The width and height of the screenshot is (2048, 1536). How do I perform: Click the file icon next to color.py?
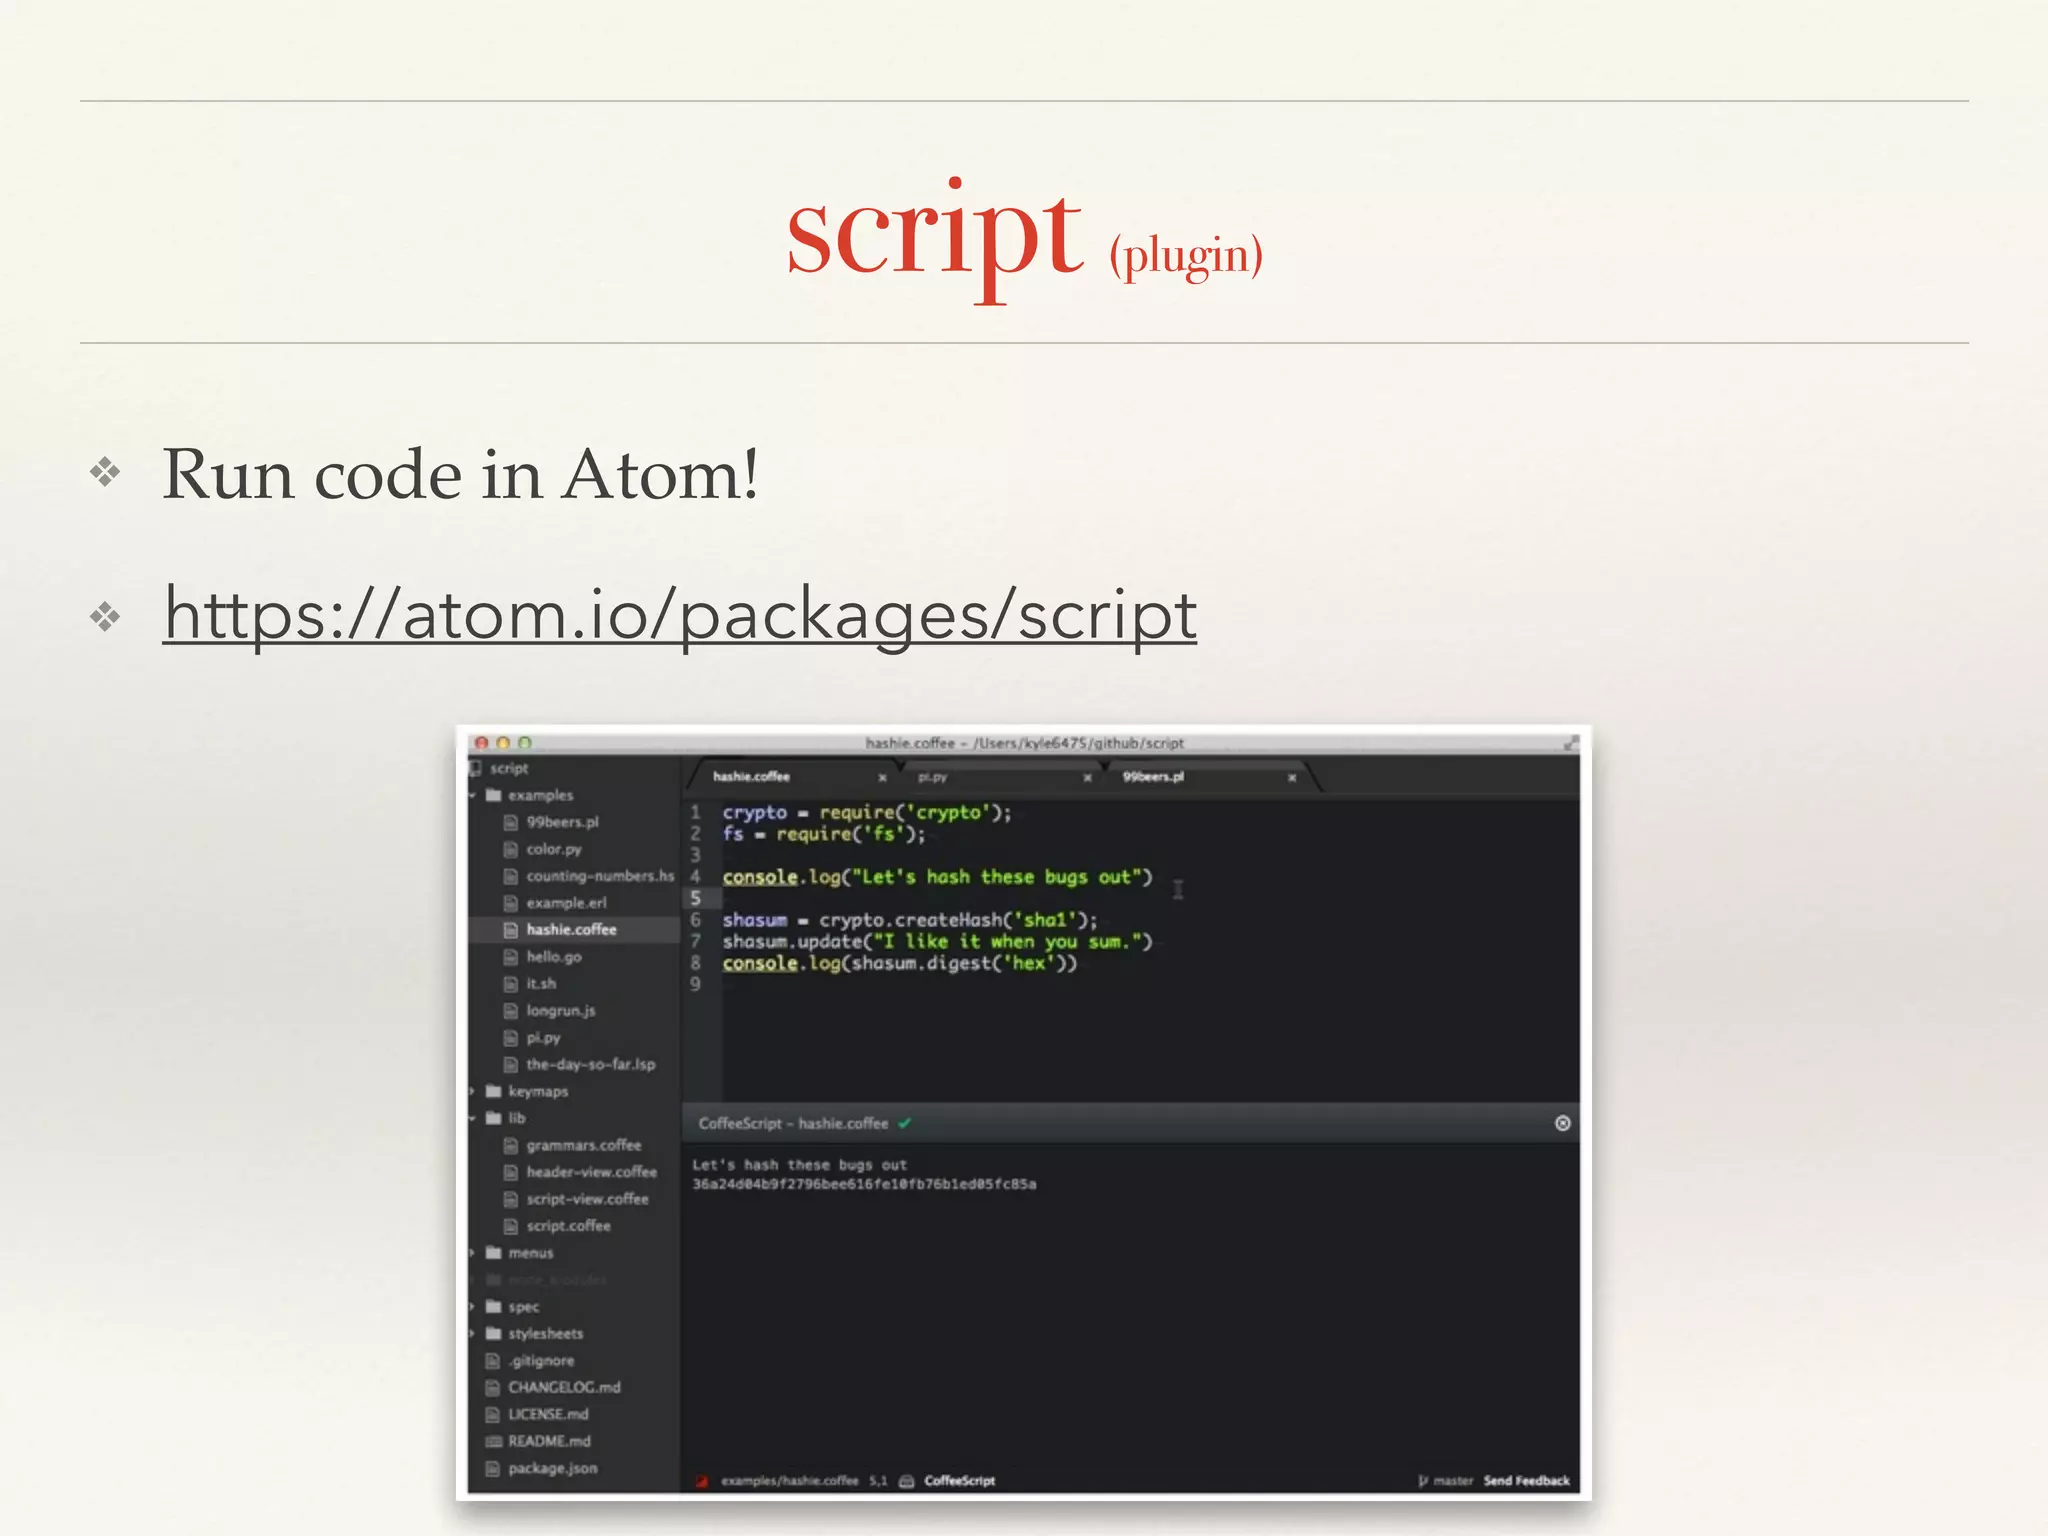[x=510, y=849]
